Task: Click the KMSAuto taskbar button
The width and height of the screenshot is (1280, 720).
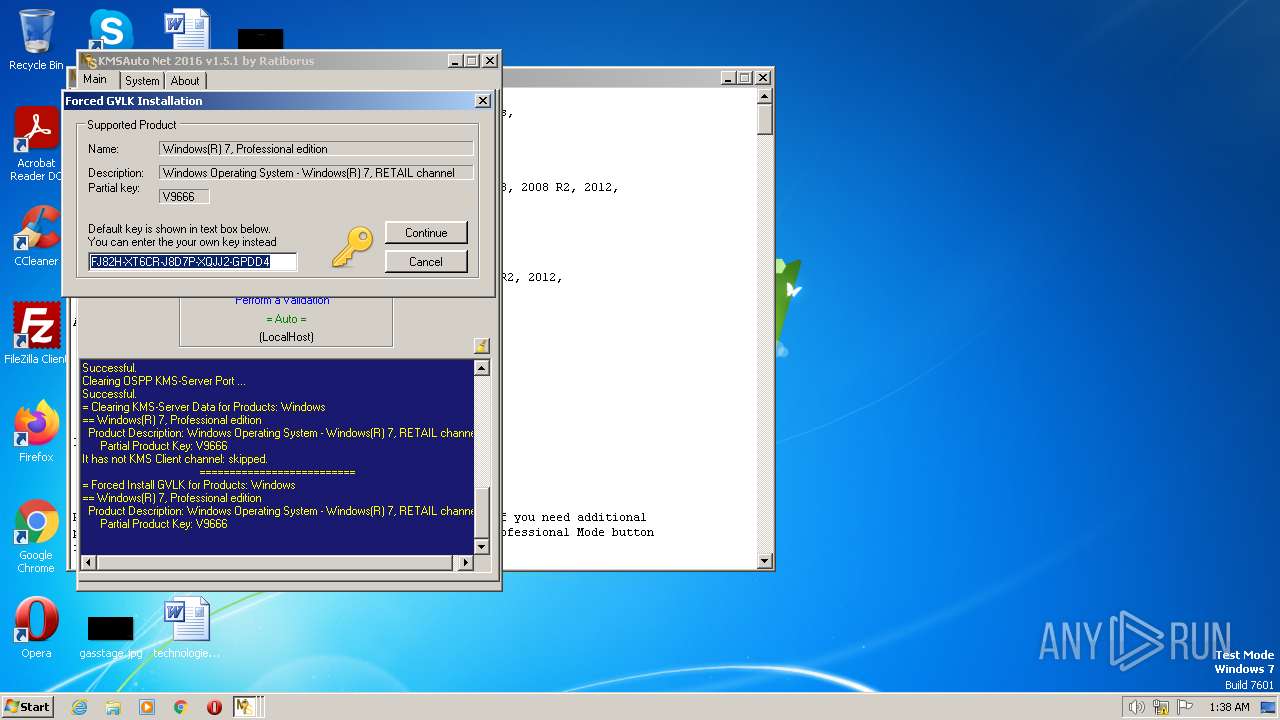Action: tap(246, 706)
